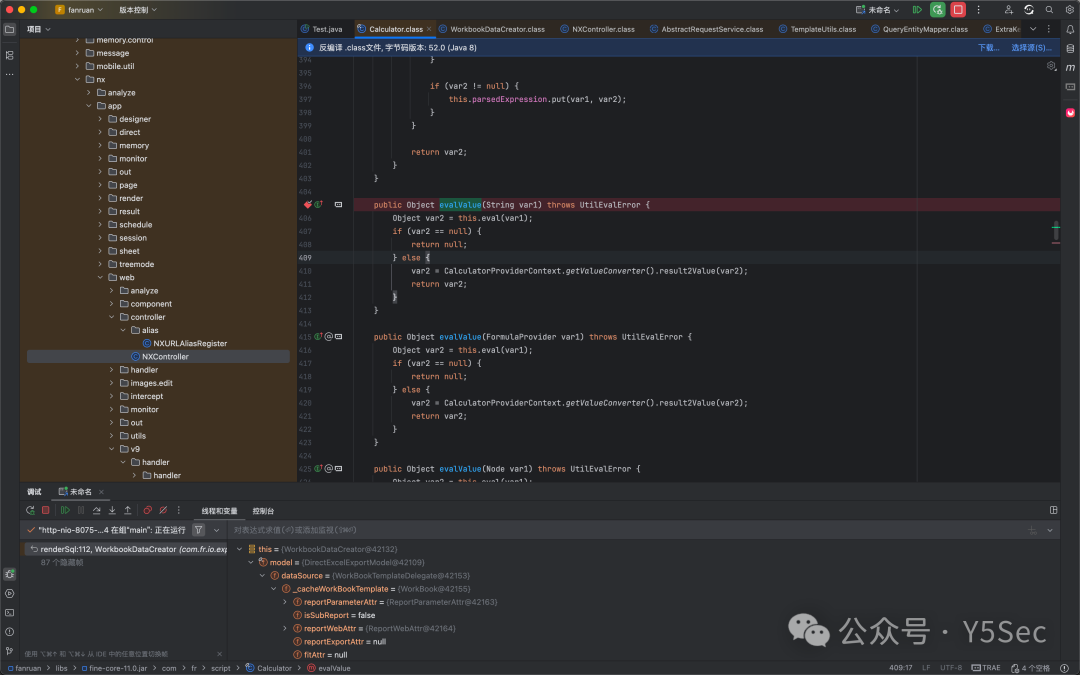
Task: Click the 下载 link in decompile banner
Action: 988,48
